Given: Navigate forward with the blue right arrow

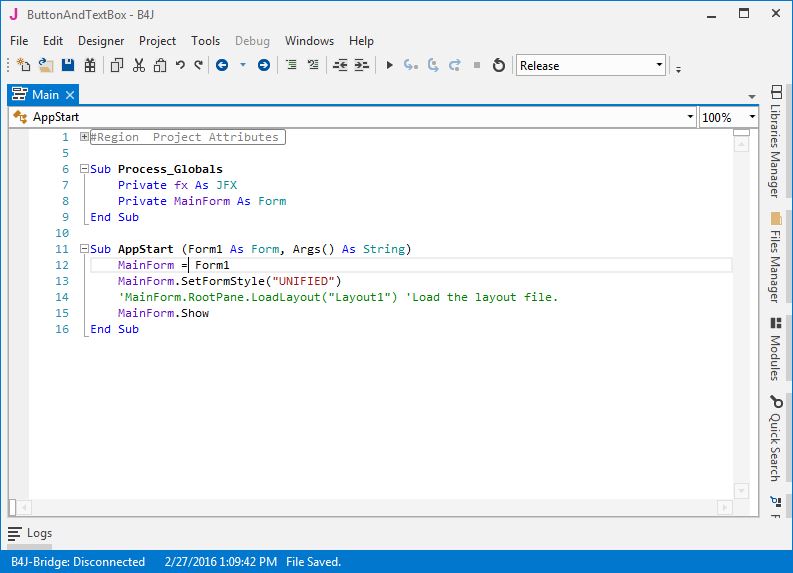Looking at the screenshot, I should coord(263,65).
